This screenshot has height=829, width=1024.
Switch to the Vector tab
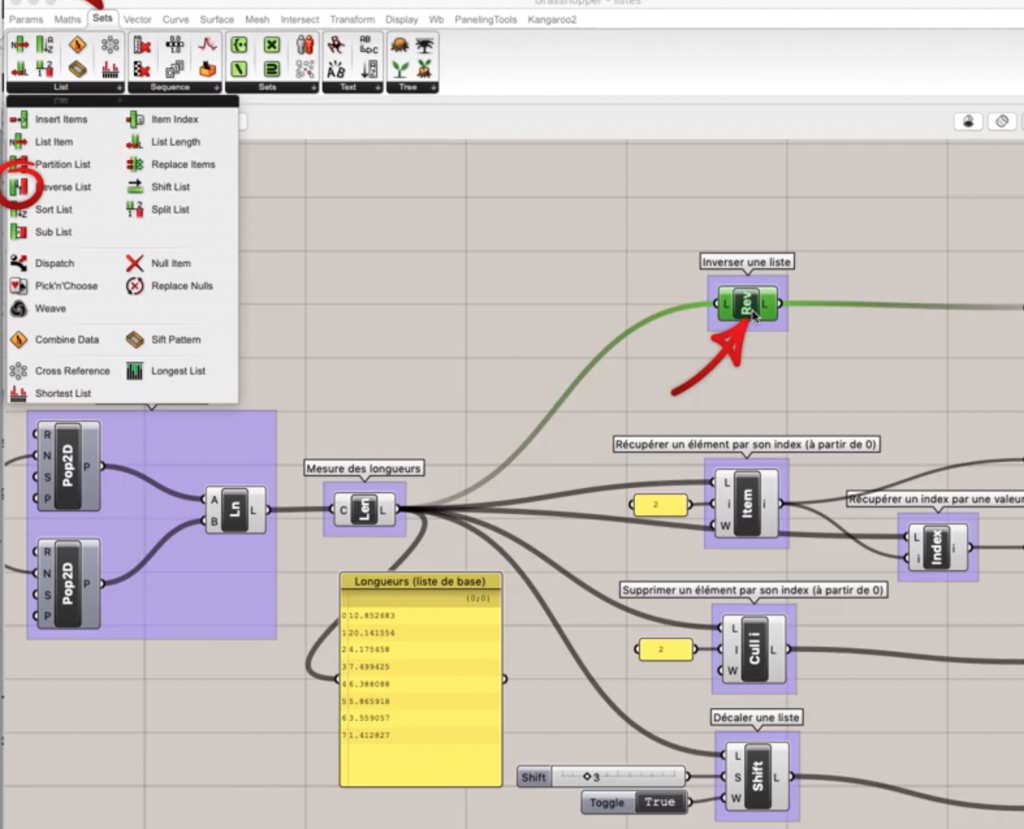tap(138, 19)
